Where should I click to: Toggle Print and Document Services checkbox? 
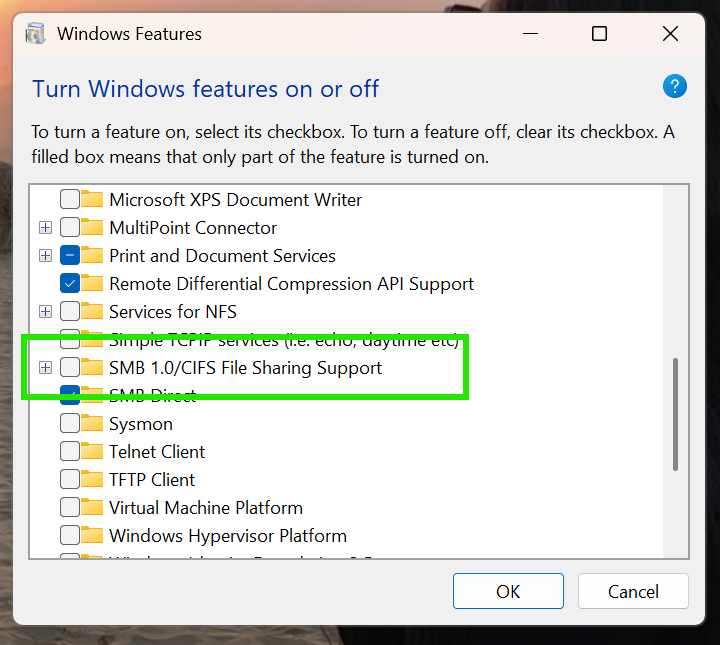click(70, 255)
